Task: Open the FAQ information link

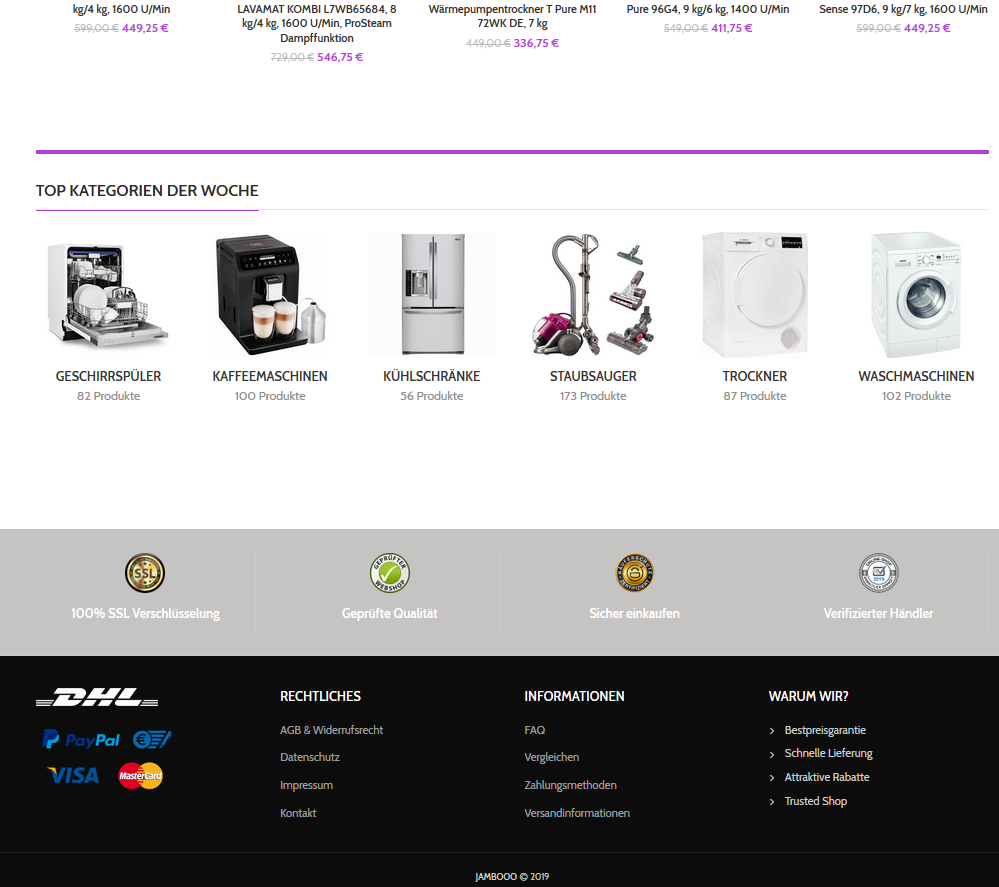Action: pos(535,730)
